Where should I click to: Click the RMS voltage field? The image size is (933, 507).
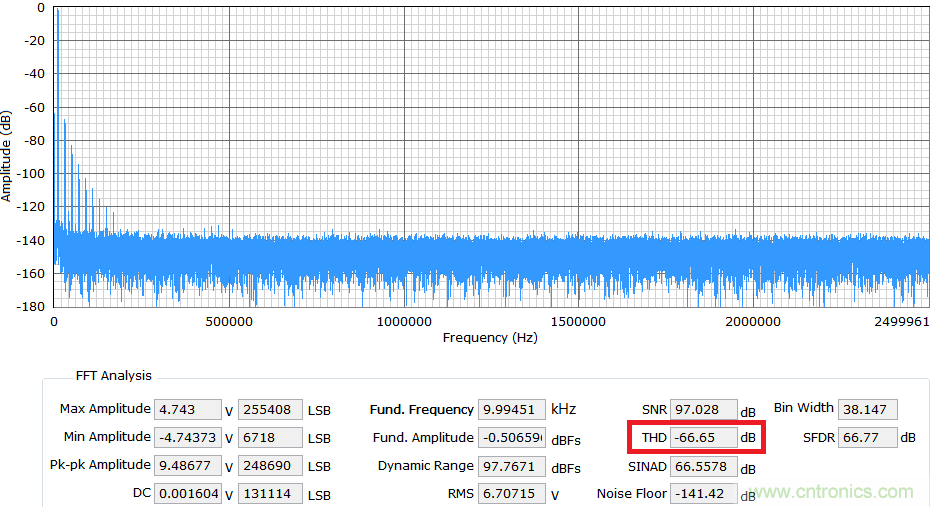(512, 493)
